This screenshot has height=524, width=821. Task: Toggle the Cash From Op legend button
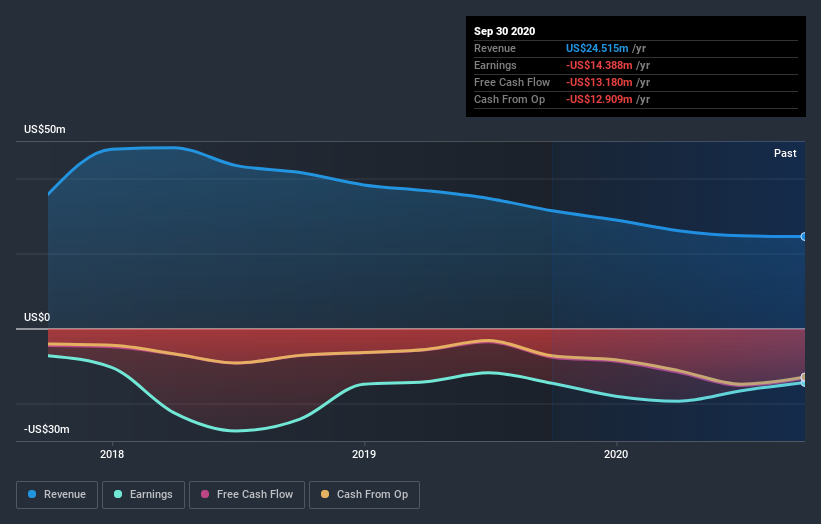click(364, 495)
